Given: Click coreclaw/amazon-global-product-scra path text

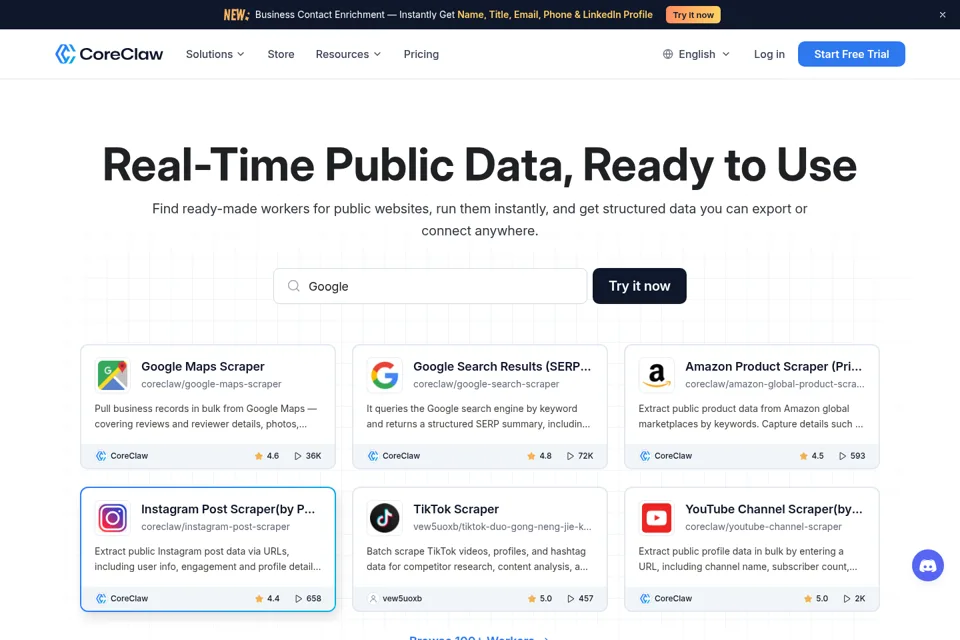Looking at the screenshot, I should tap(774, 384).
